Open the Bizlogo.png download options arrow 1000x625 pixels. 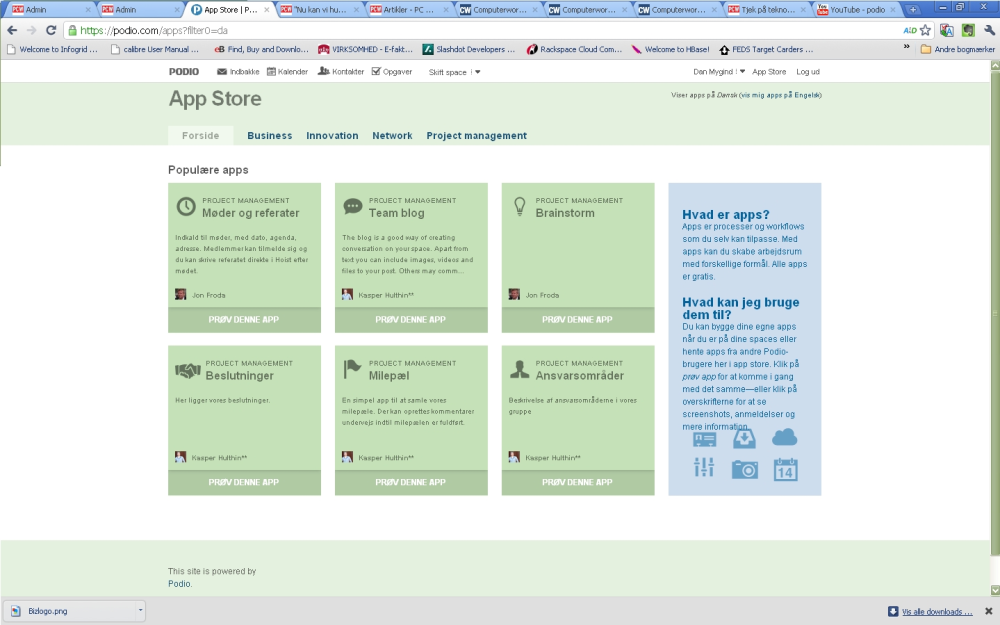click(140, 610)
